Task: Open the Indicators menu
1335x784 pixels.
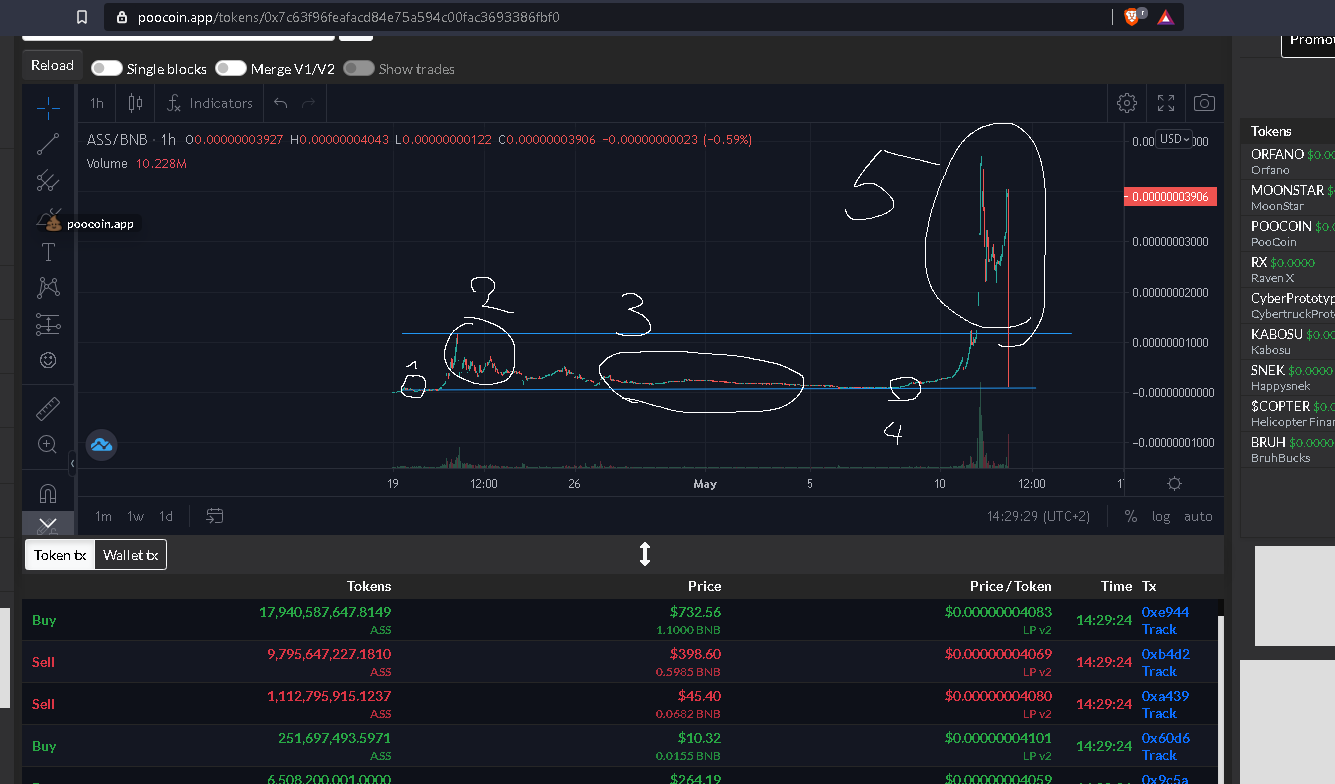Action: point(209,103)
